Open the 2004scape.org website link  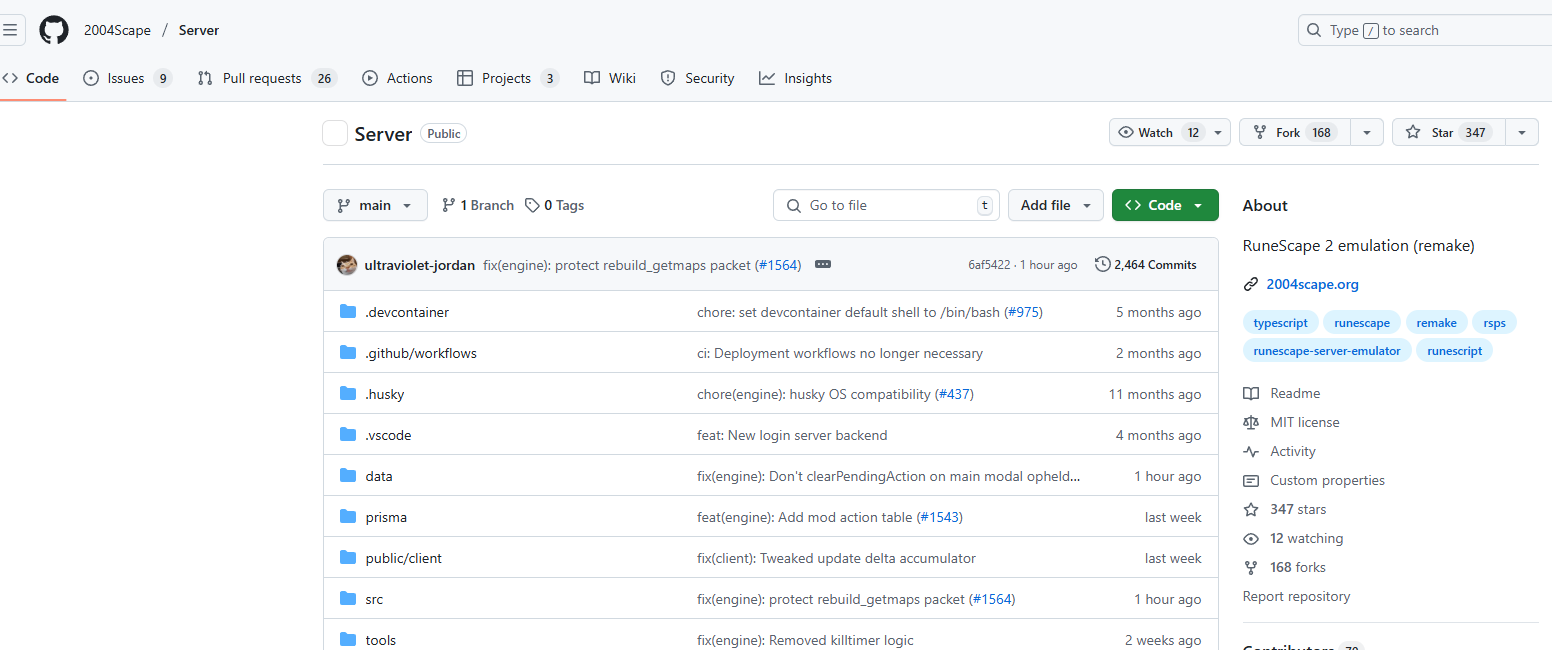(x=1312, y=284)
